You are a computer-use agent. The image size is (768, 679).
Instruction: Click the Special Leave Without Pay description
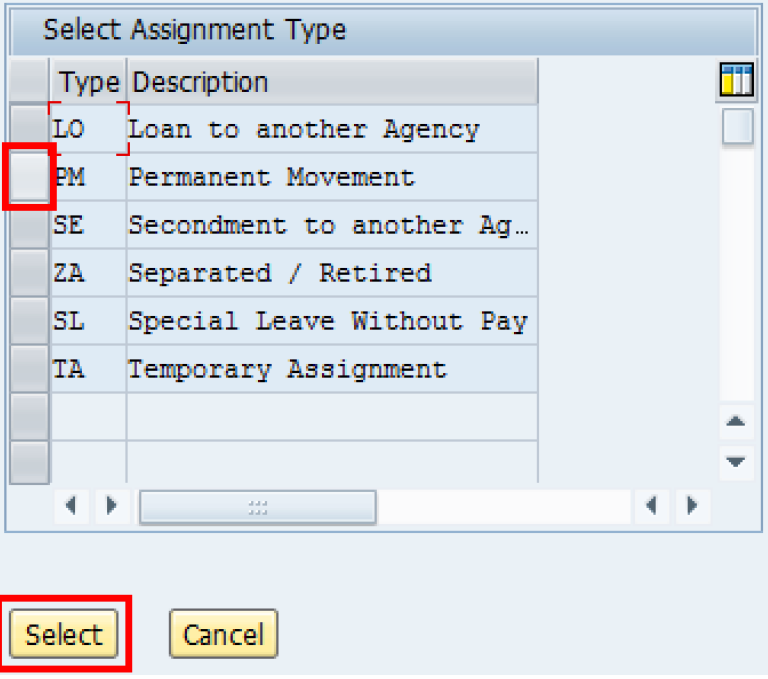click(x=327, y=321)
